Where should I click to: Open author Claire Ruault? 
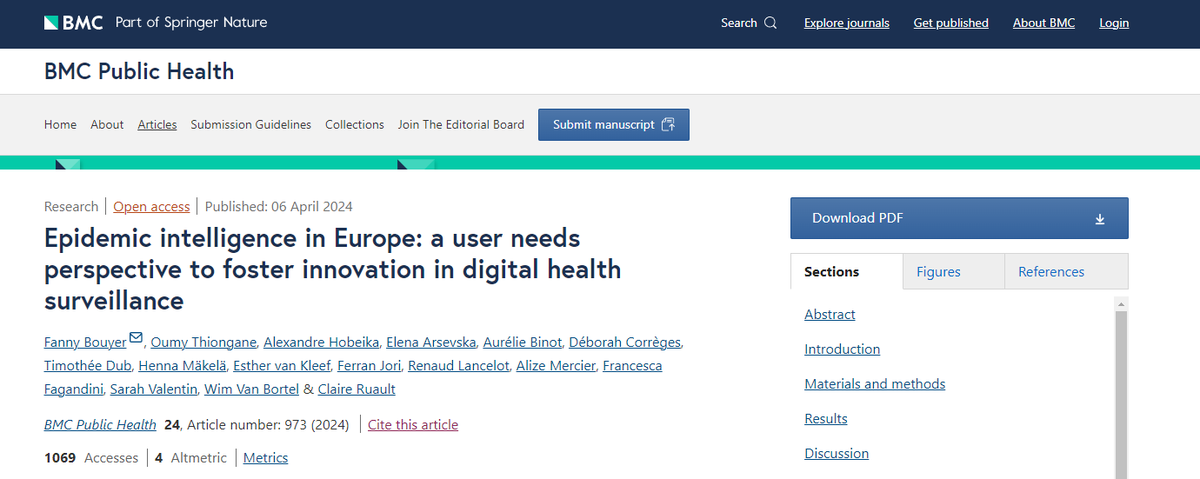(358, 388)
